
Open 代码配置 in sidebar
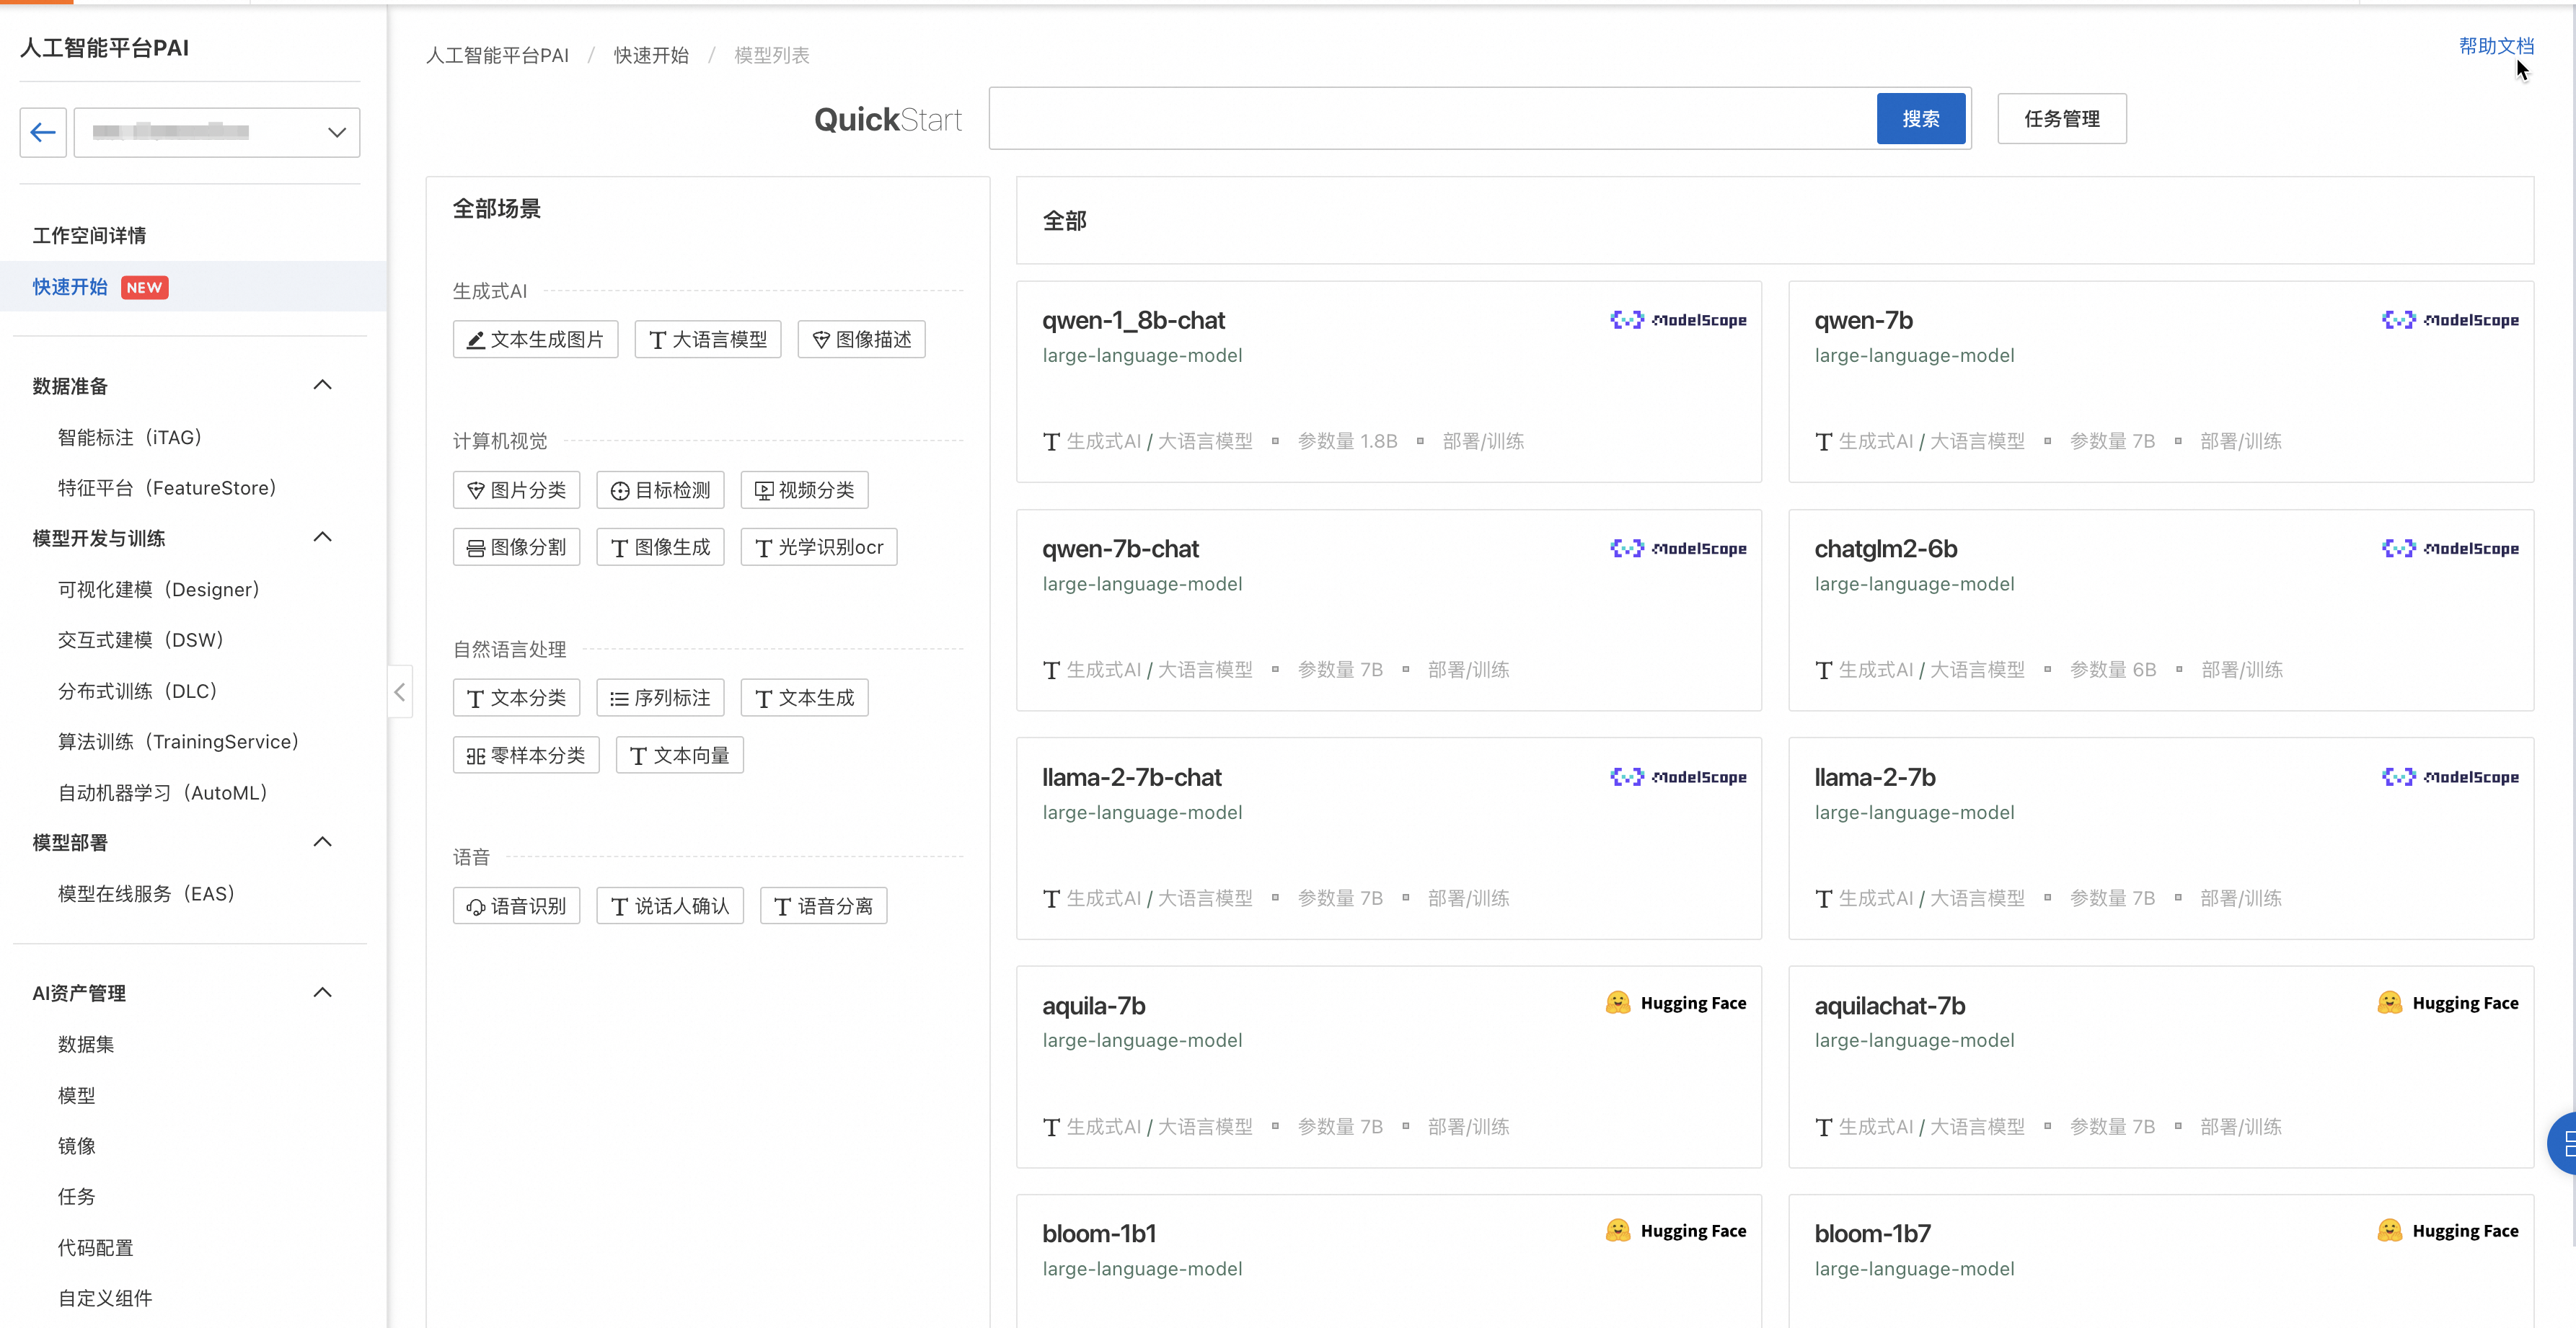pos(96,1248)
